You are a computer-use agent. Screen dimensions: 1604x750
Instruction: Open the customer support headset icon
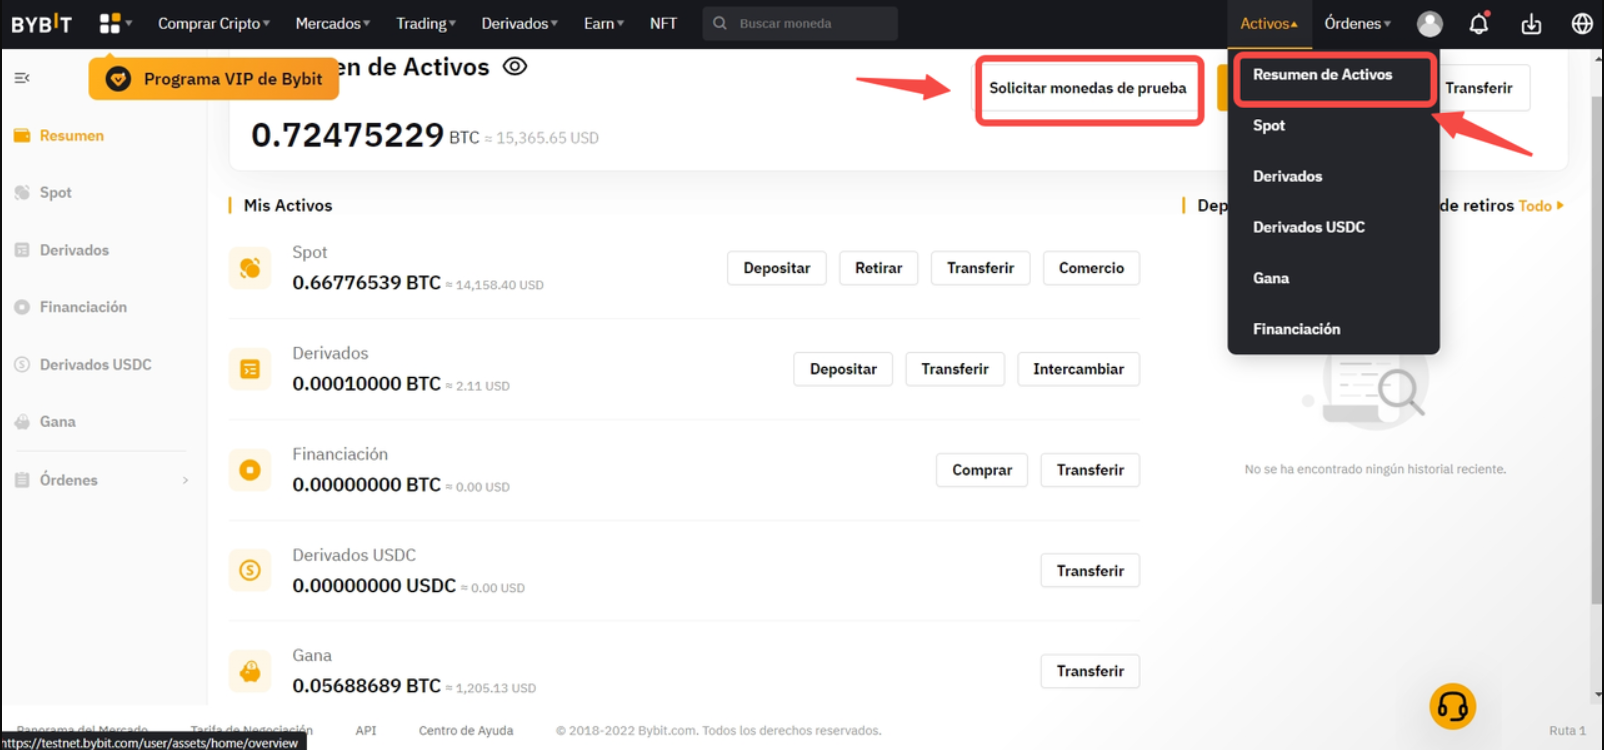pos(1452,707)
